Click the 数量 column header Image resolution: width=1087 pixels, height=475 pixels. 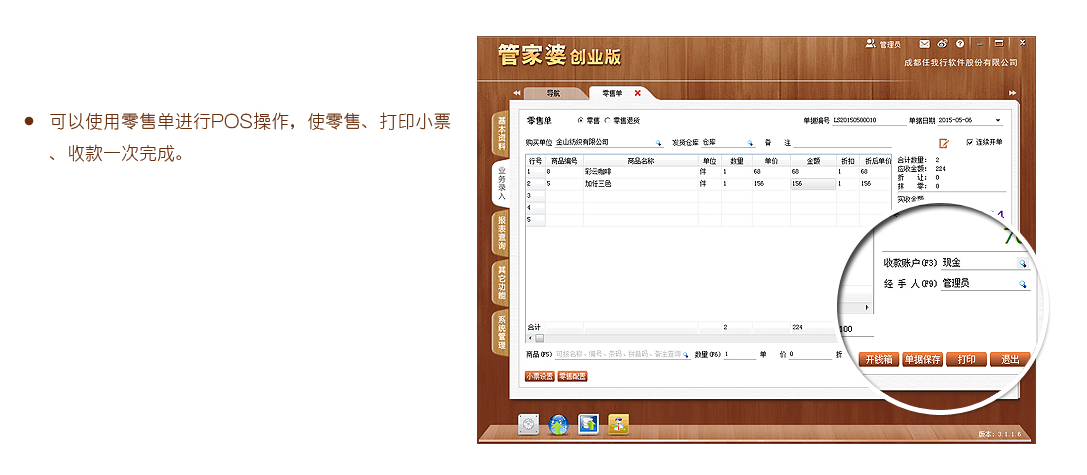[x=737, y=160]
